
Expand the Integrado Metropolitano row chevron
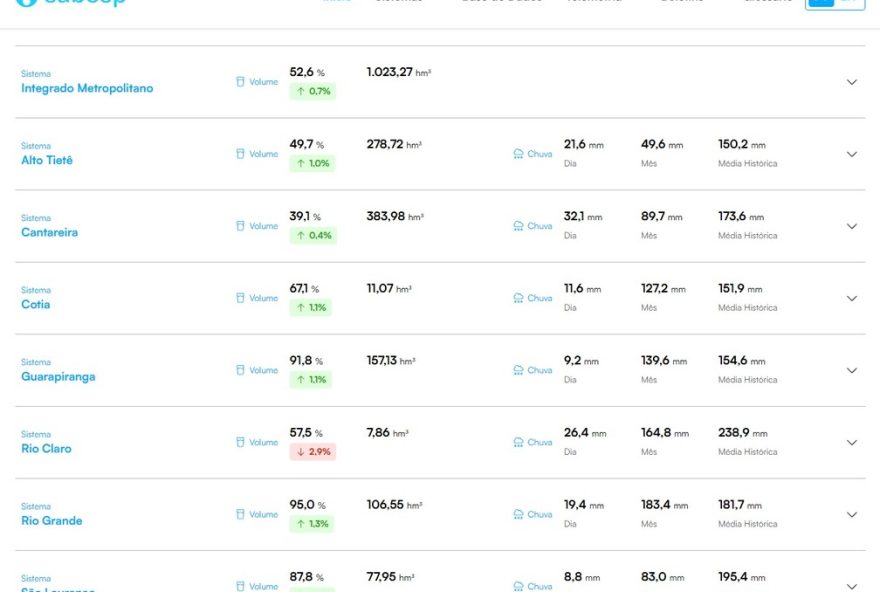pos(852,82)
